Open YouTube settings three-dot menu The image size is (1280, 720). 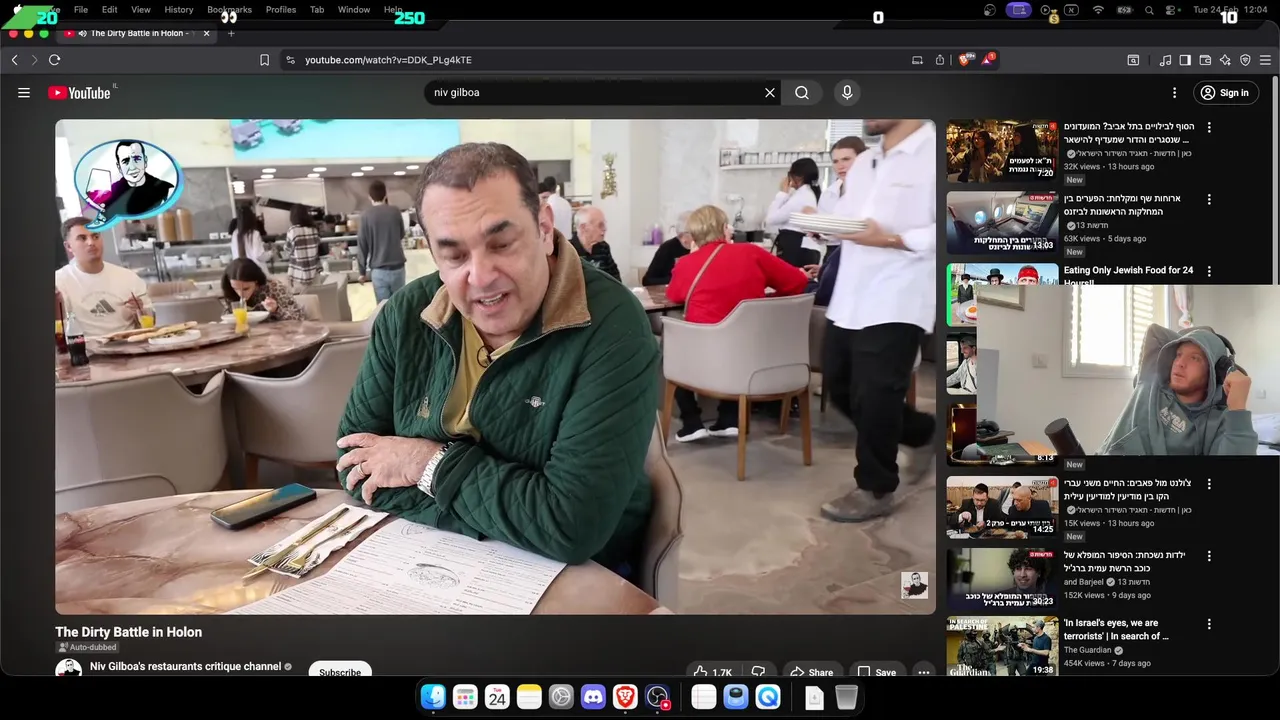click(x=1175, y=93)
